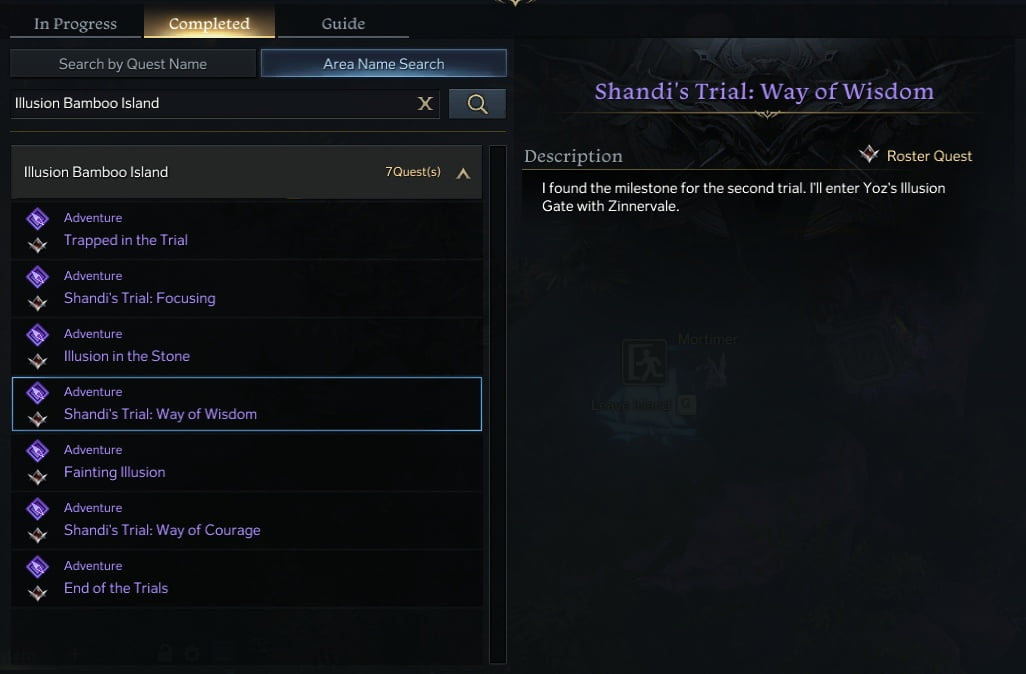Image resolution: width=1026 pixels, height=674 pixels.
Task: Select the Shandi's Trial: Way of Wisdom quest
Action: tap(247, 404)
